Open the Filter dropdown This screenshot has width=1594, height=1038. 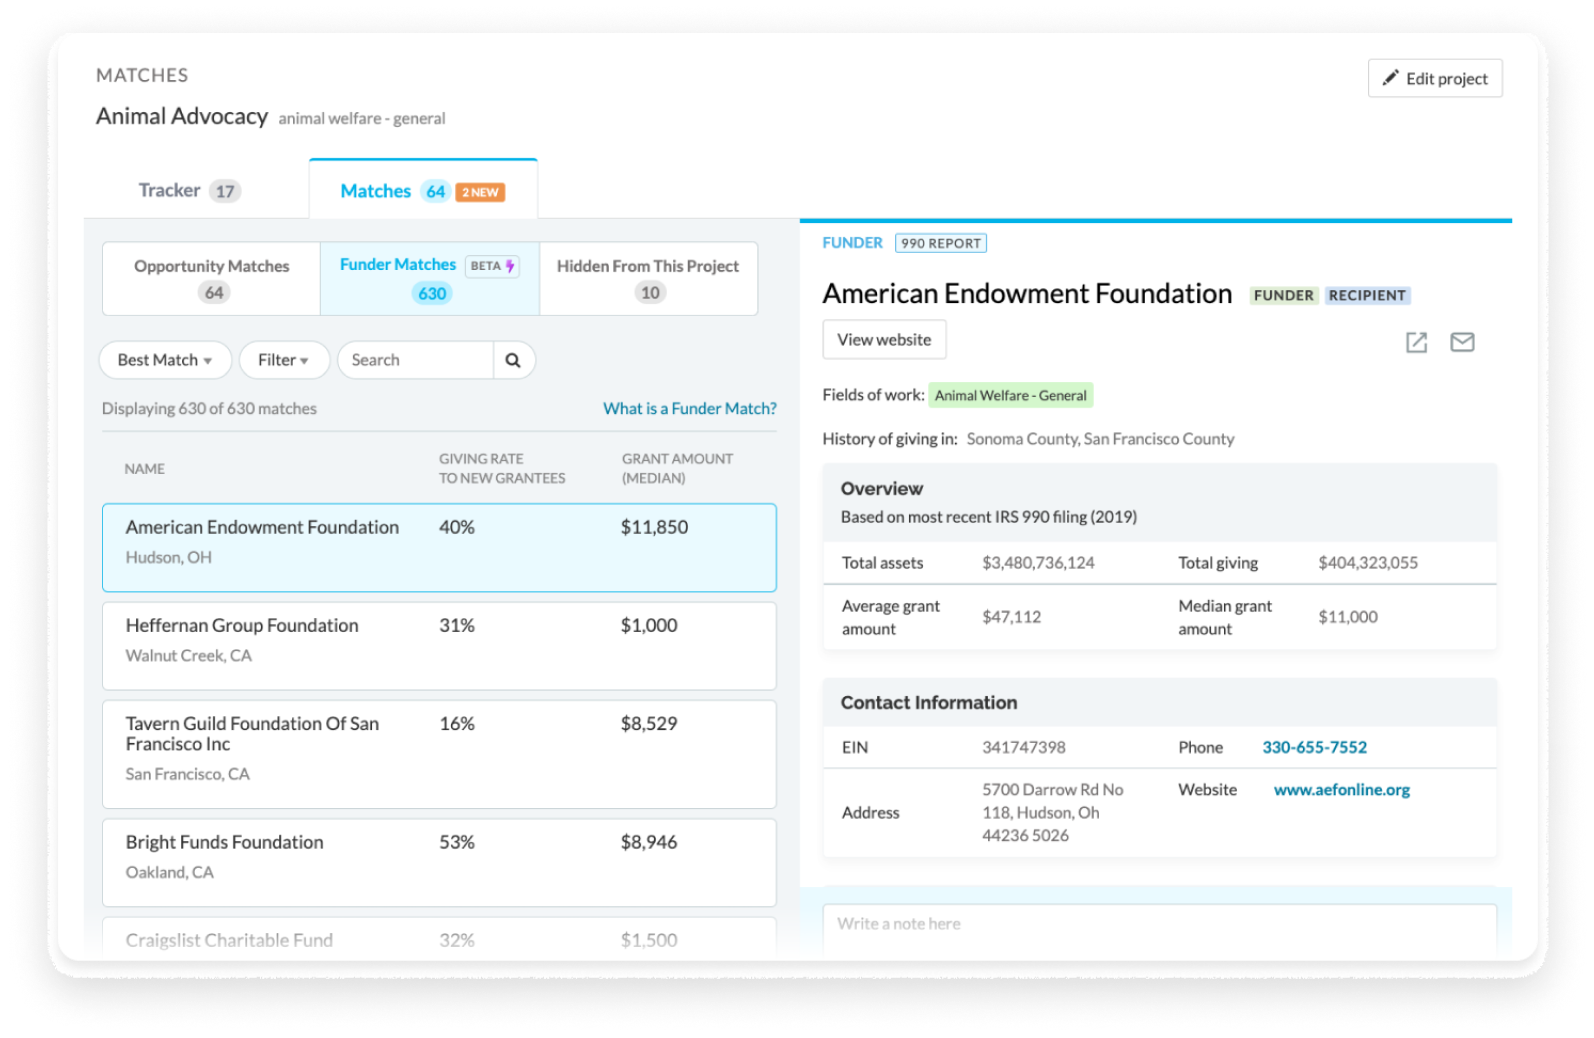(284, 360)
